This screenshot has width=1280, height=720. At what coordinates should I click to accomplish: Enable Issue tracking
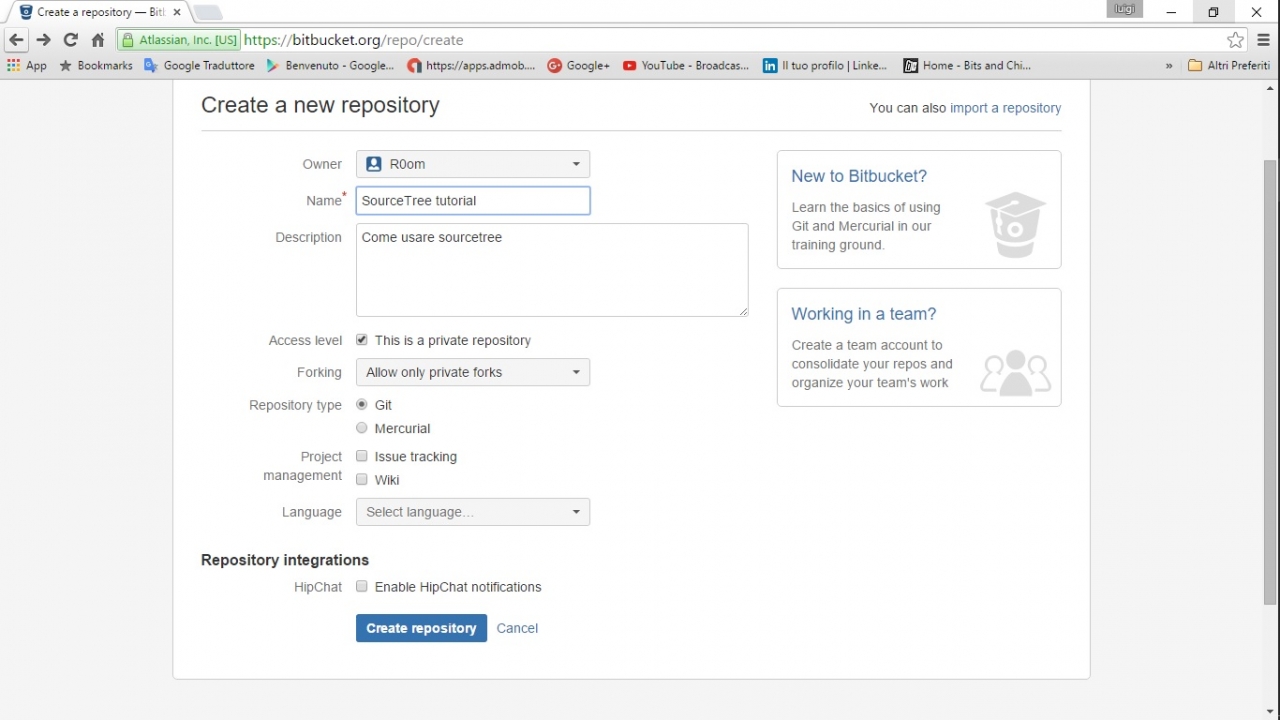(x=362, y=456)
